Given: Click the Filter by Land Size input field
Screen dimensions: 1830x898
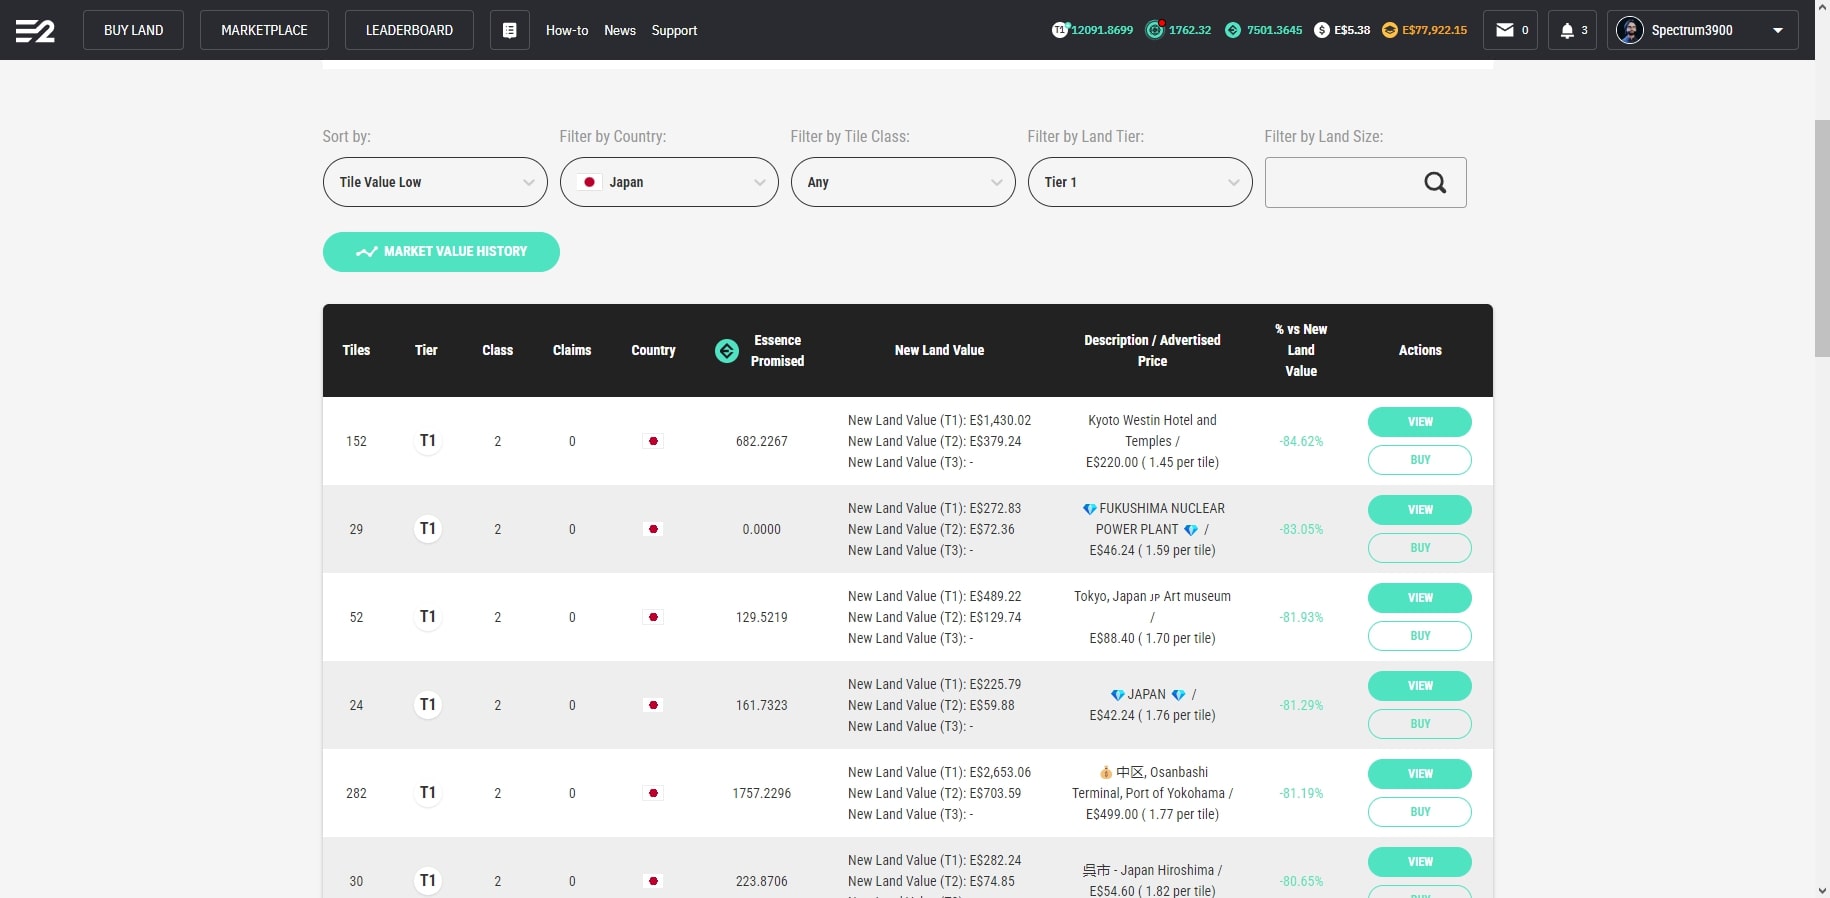Looking at the screenshot, I should click(x=1340, y=182).
